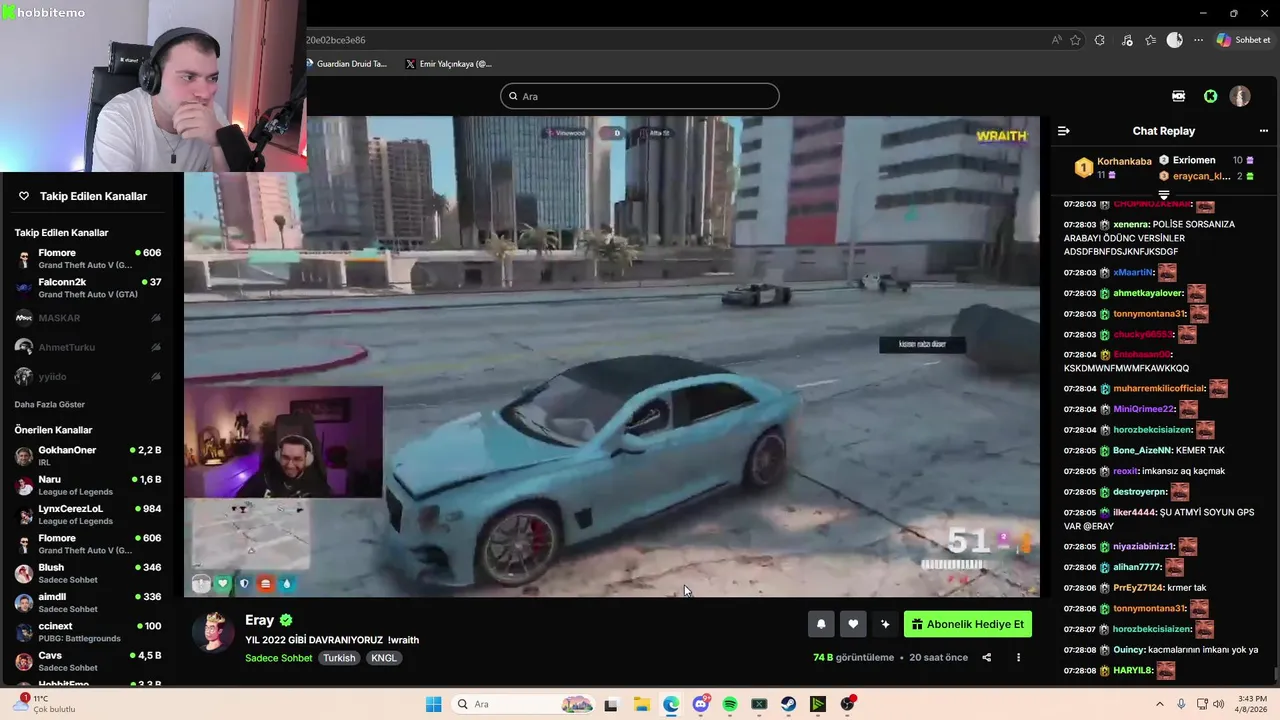
Task: Open MASKAR offline channel in the sidebar
Action: point(88,318)
